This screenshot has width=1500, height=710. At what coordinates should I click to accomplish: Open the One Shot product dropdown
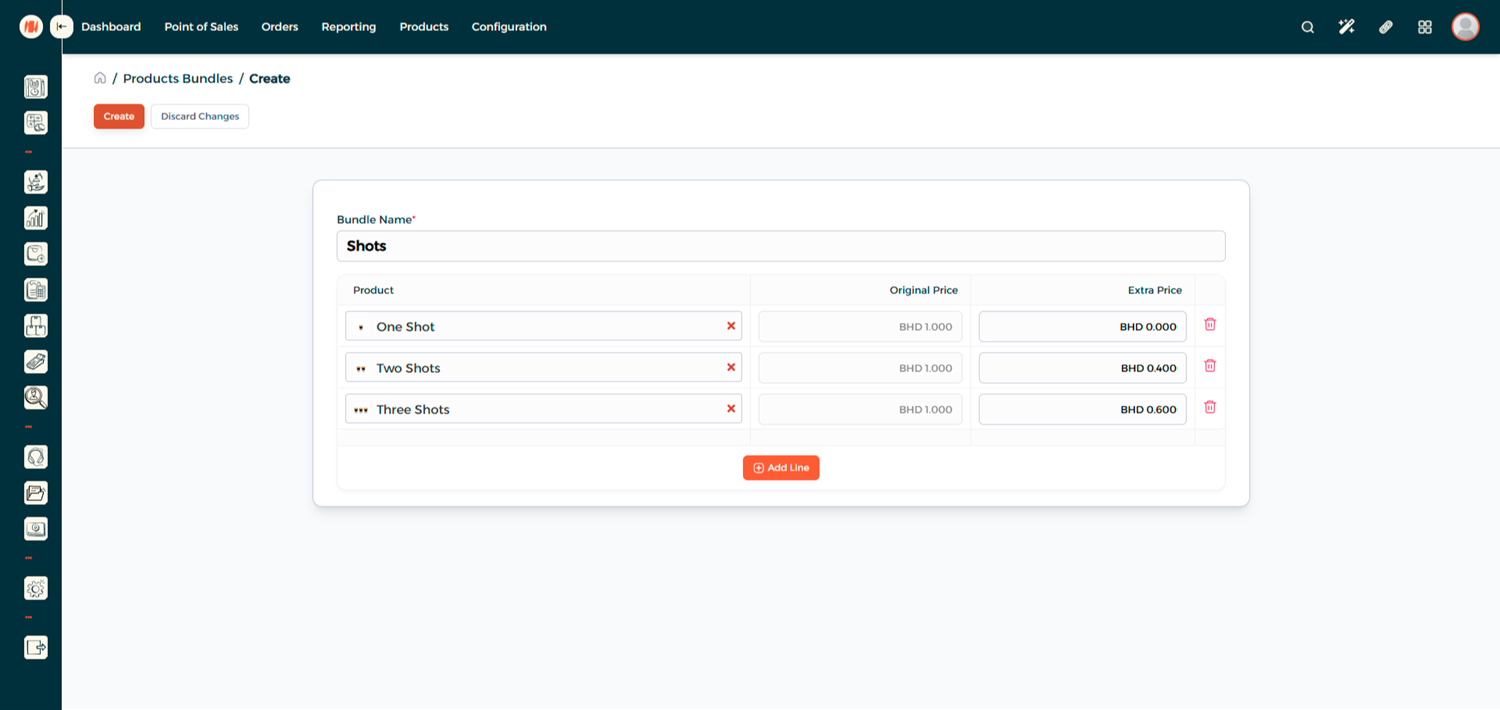click(540, 327)
